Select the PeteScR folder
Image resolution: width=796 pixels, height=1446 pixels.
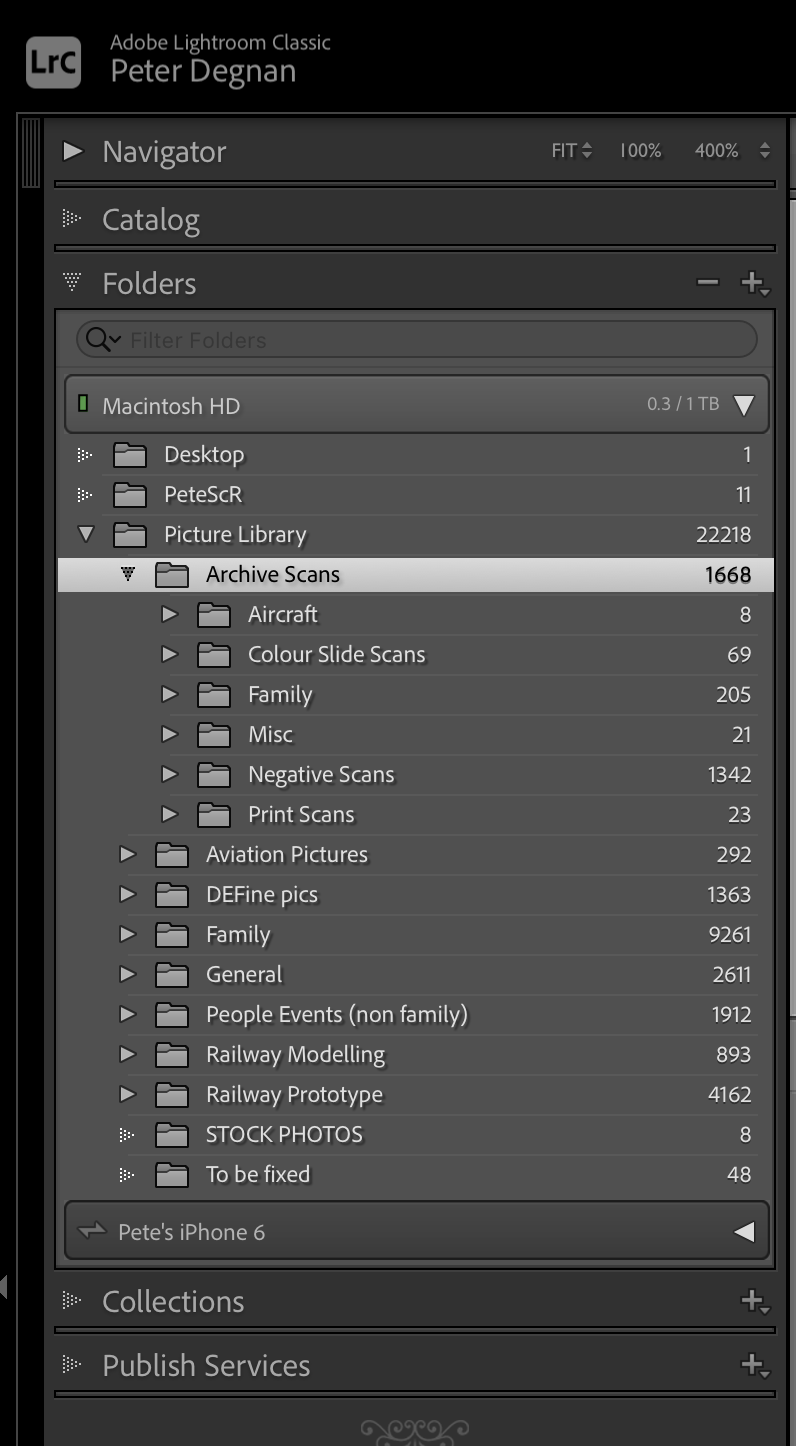[203, 494]
